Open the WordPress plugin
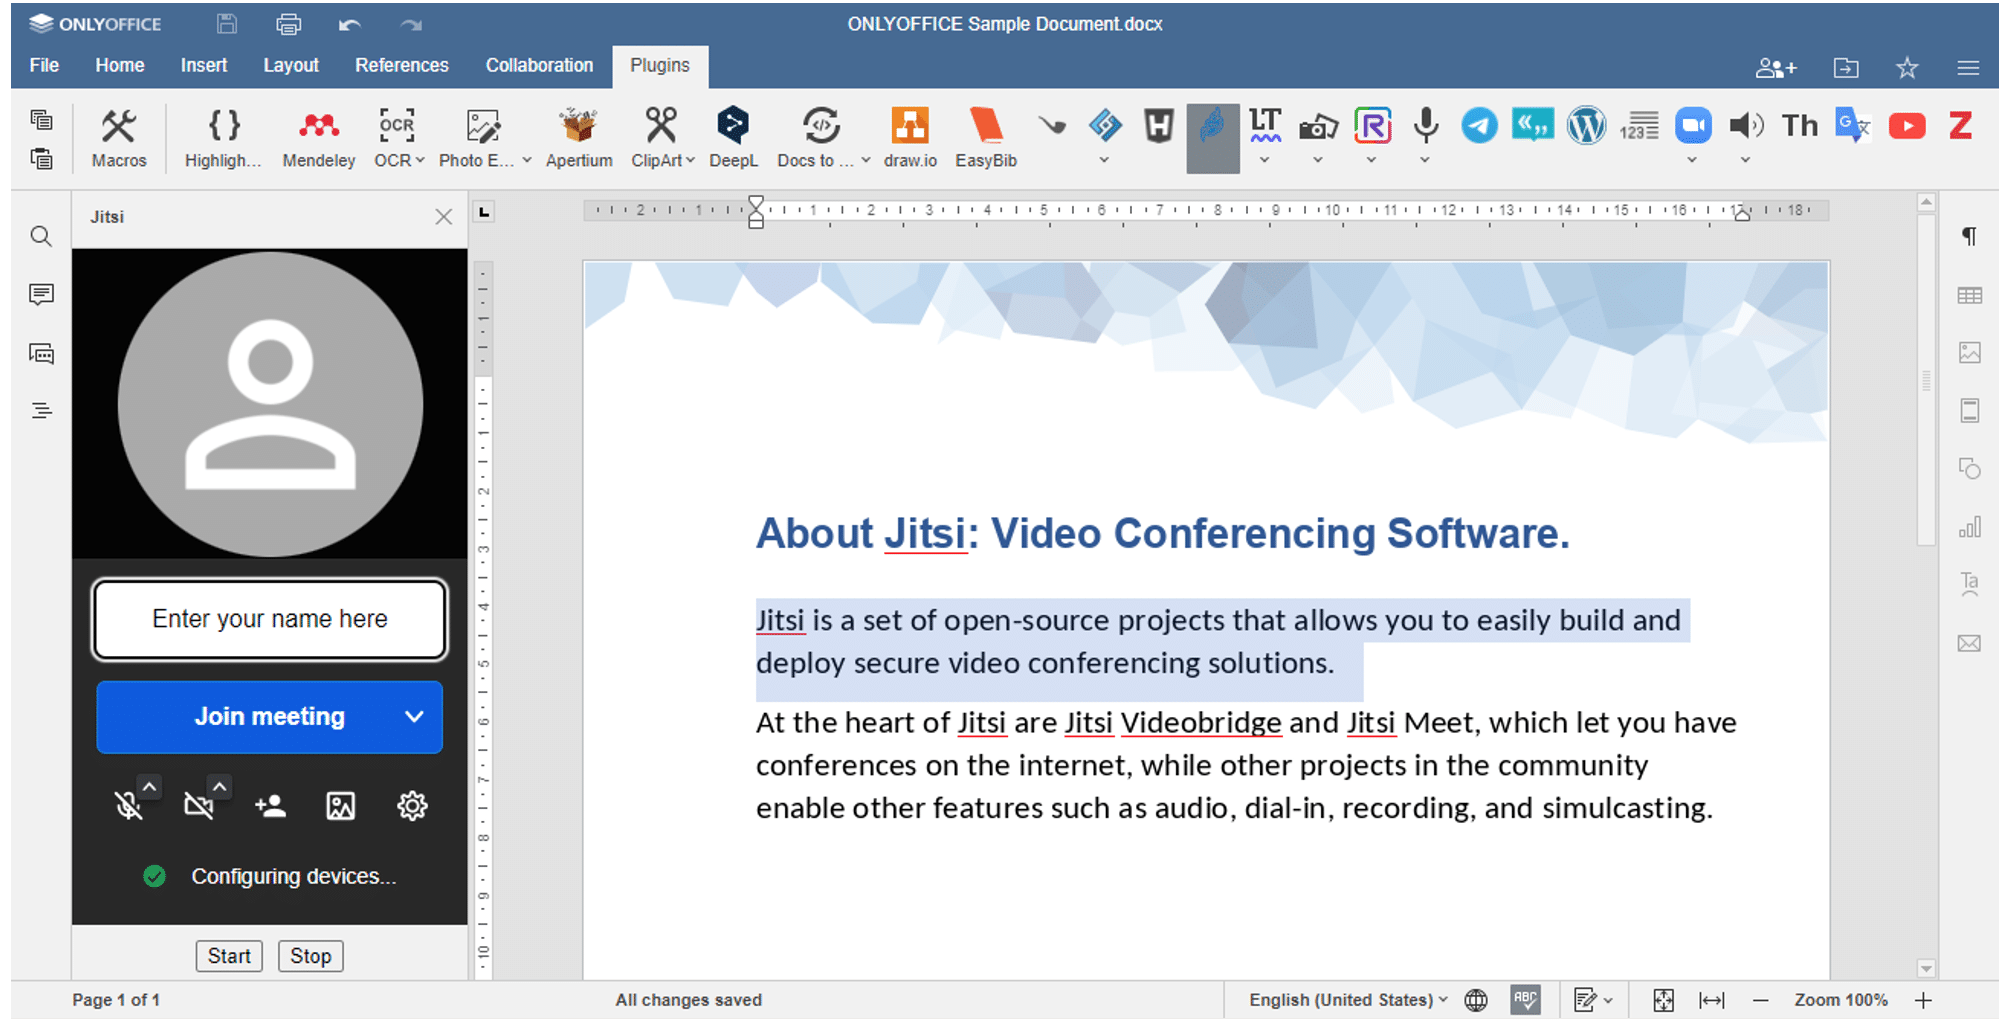The height and width of the screenshot is (1020, 2004). pyautogui.click(x=1586, y=126)
